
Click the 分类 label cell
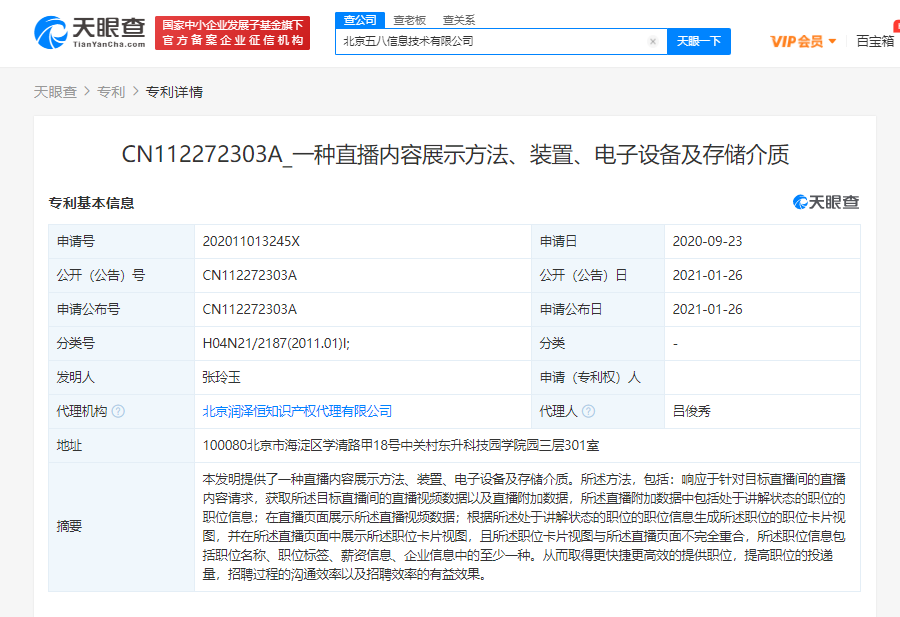click(598, 343)
